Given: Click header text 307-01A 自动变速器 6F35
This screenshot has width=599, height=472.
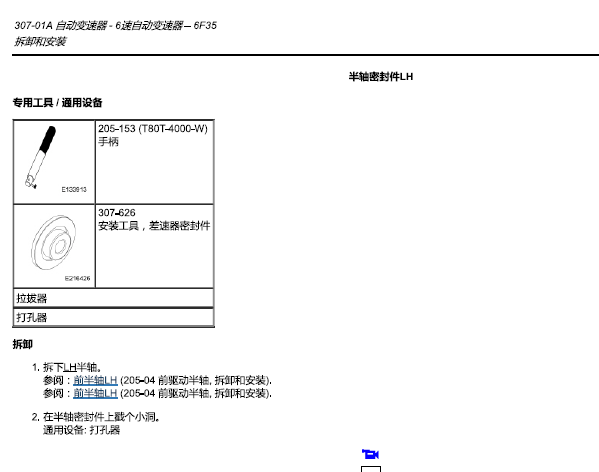Looking at the screenshot, I should [115, 26].
